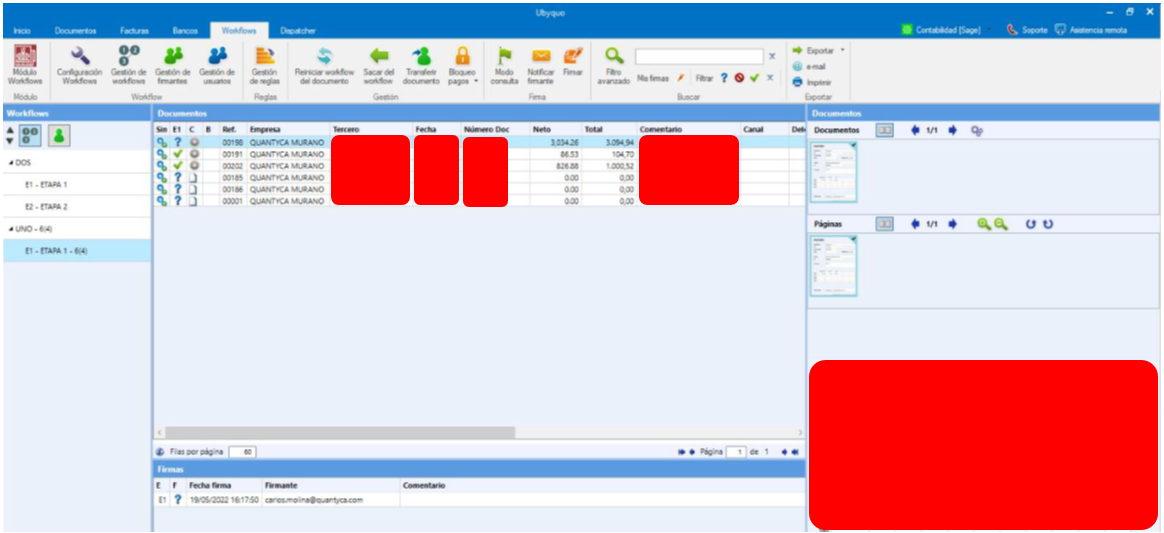Zoom in on the page preview
The height and width of the screenshot is (533, 1164).
coord(984,223)
